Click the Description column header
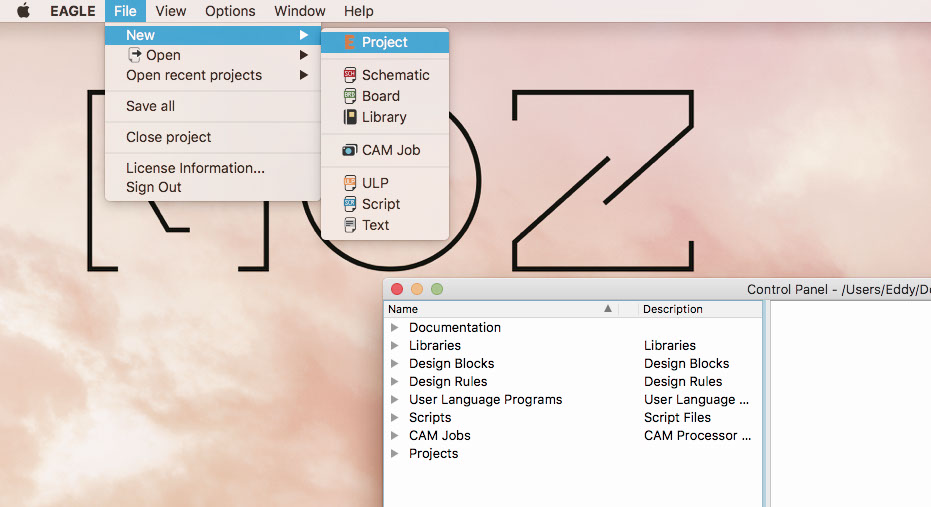Viewport: 931px width, 507px height. (x=701, y=309)
